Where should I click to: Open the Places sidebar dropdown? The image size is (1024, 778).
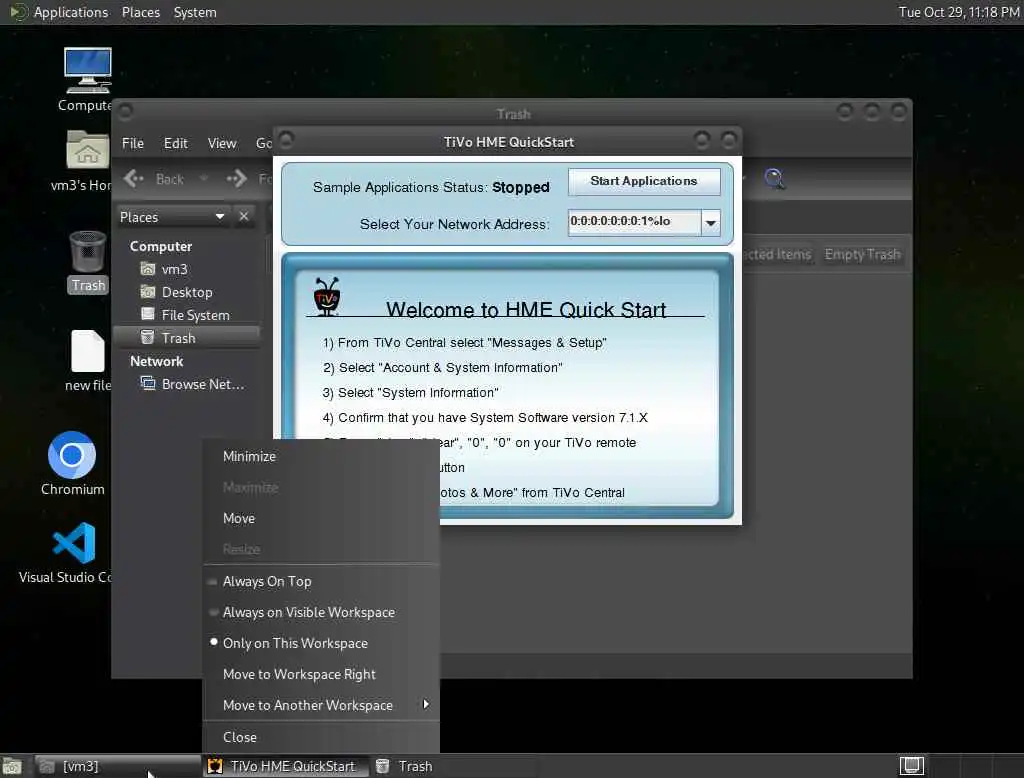tap(220, 216)
